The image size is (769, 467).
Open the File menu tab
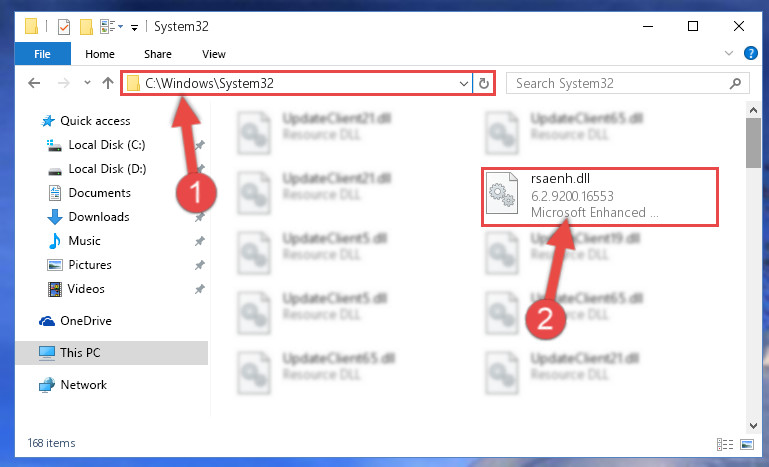click(x=43, y=54)
